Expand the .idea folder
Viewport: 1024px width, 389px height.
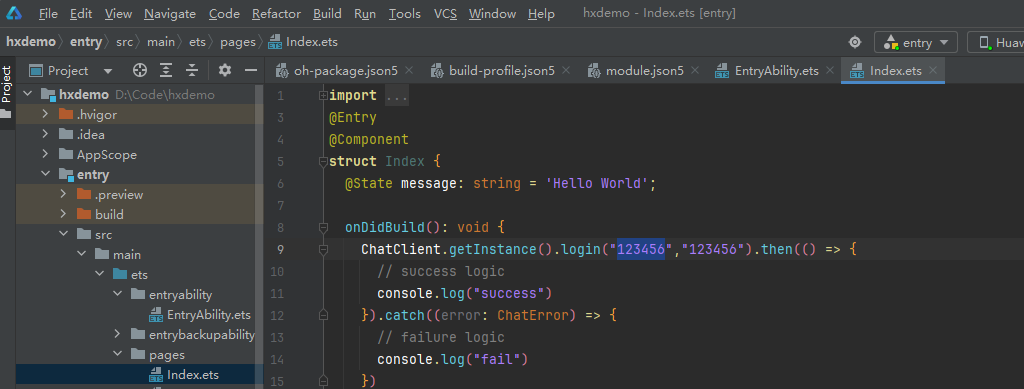pos(45,135)
